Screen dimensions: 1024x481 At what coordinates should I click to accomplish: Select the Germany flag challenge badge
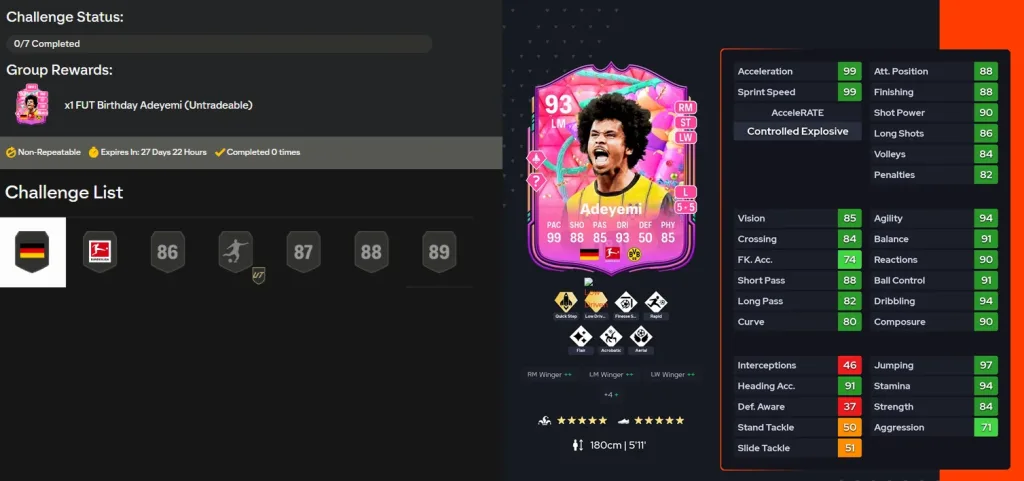point(33,252)
